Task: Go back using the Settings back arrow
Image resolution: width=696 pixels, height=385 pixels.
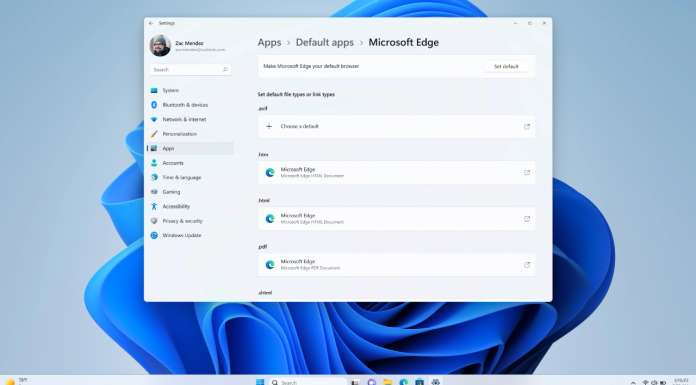Action: click(x=151, y=23)
